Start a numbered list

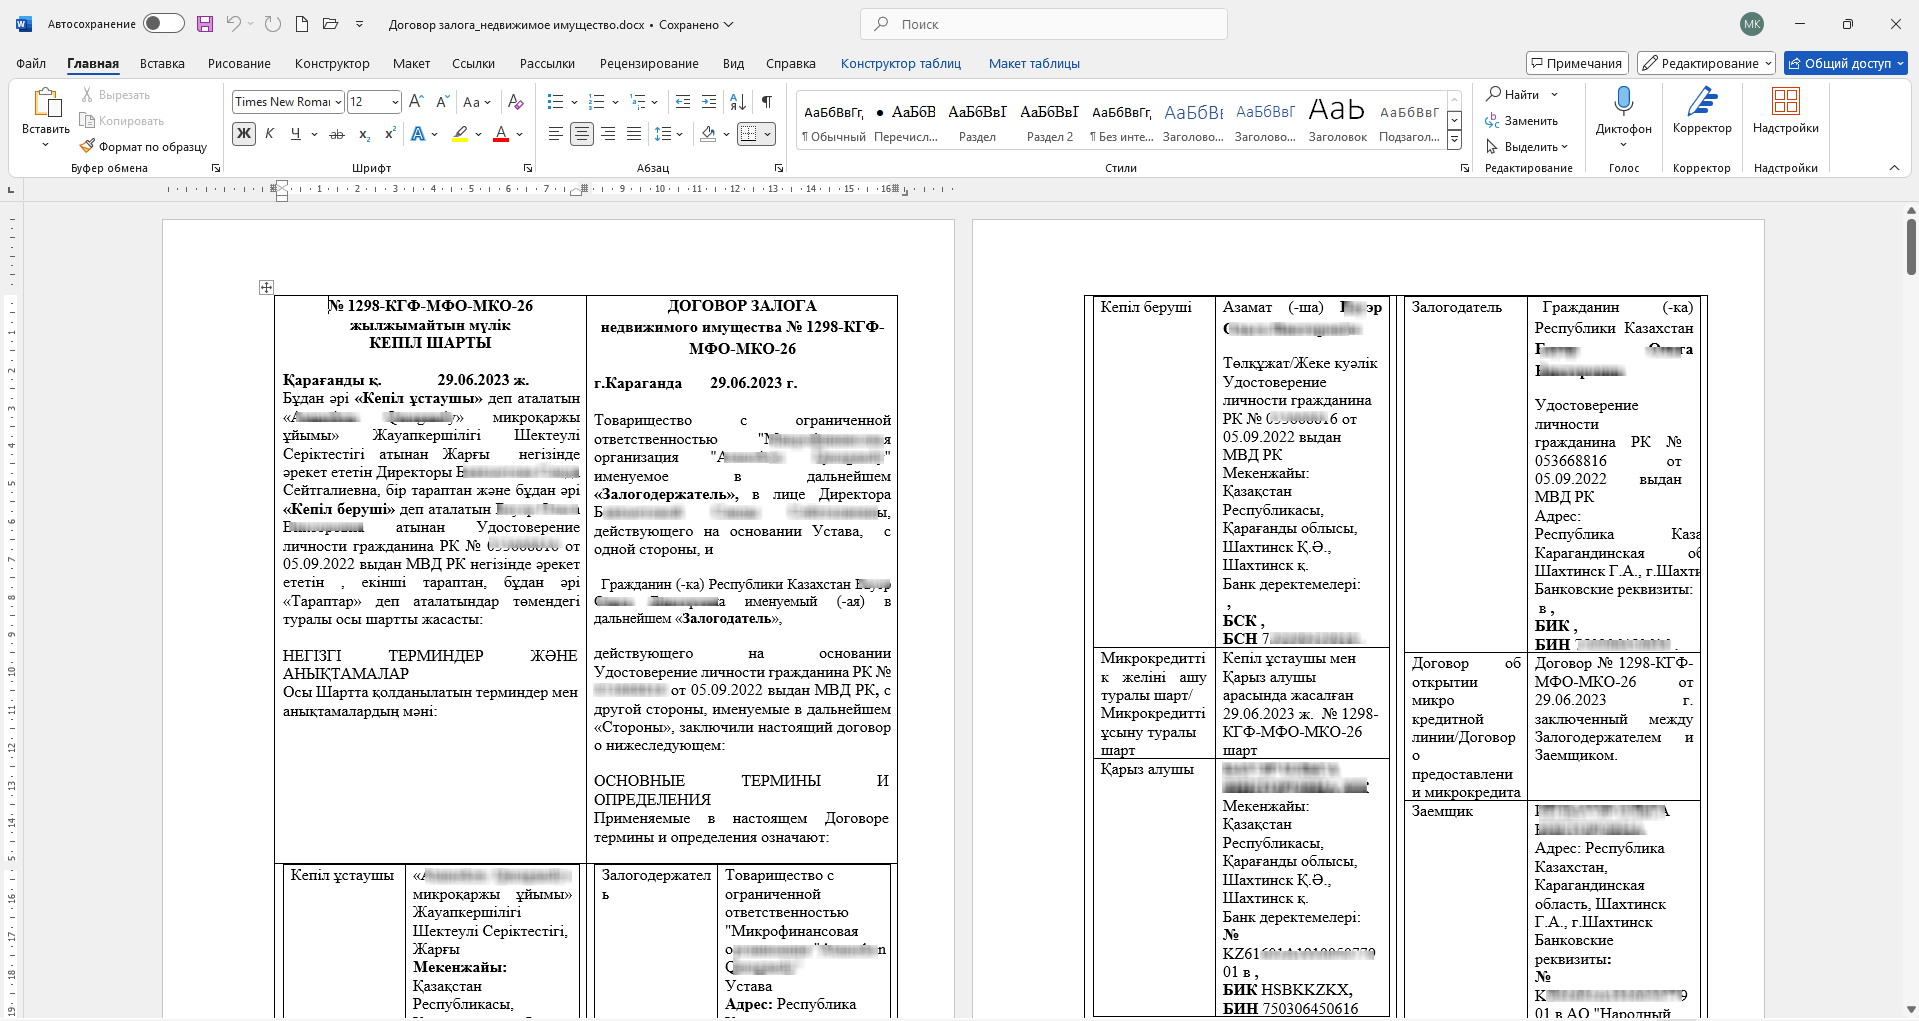click(597, 102)
